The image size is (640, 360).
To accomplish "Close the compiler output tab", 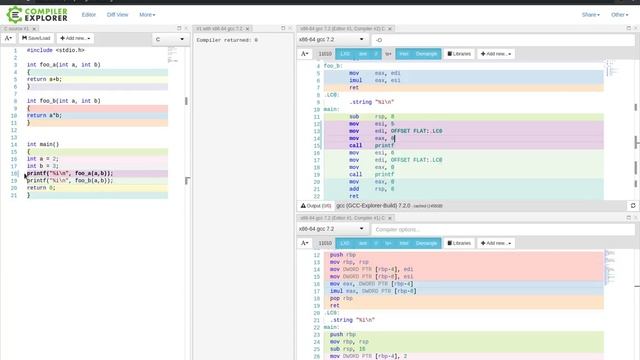I will (247, 29).
